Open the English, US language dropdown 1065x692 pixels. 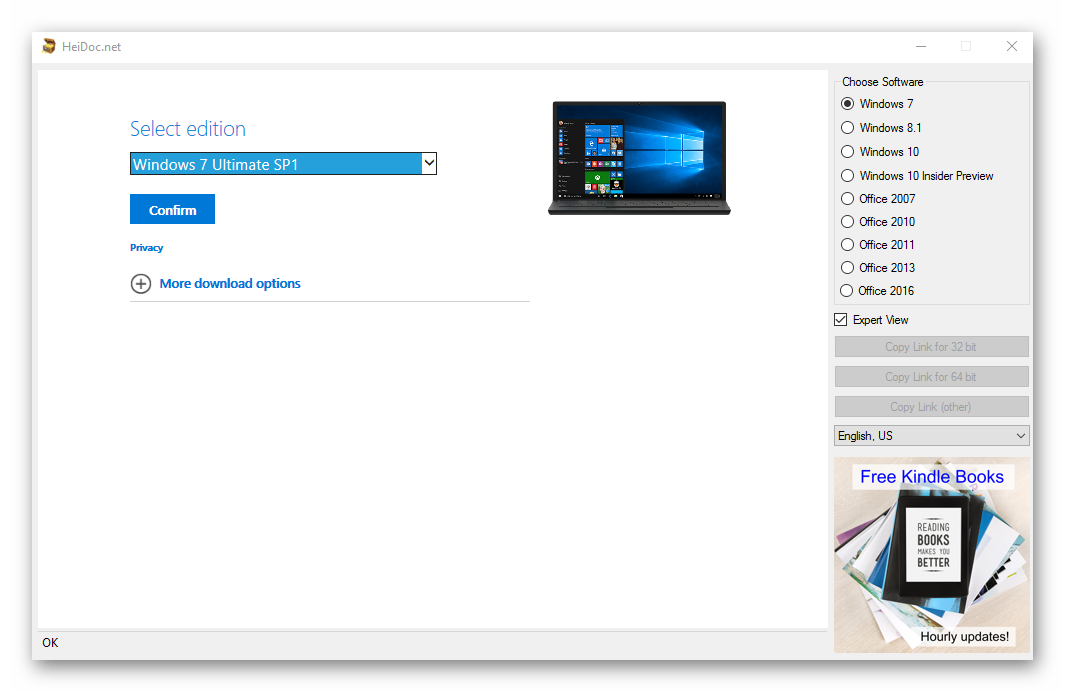931,436
